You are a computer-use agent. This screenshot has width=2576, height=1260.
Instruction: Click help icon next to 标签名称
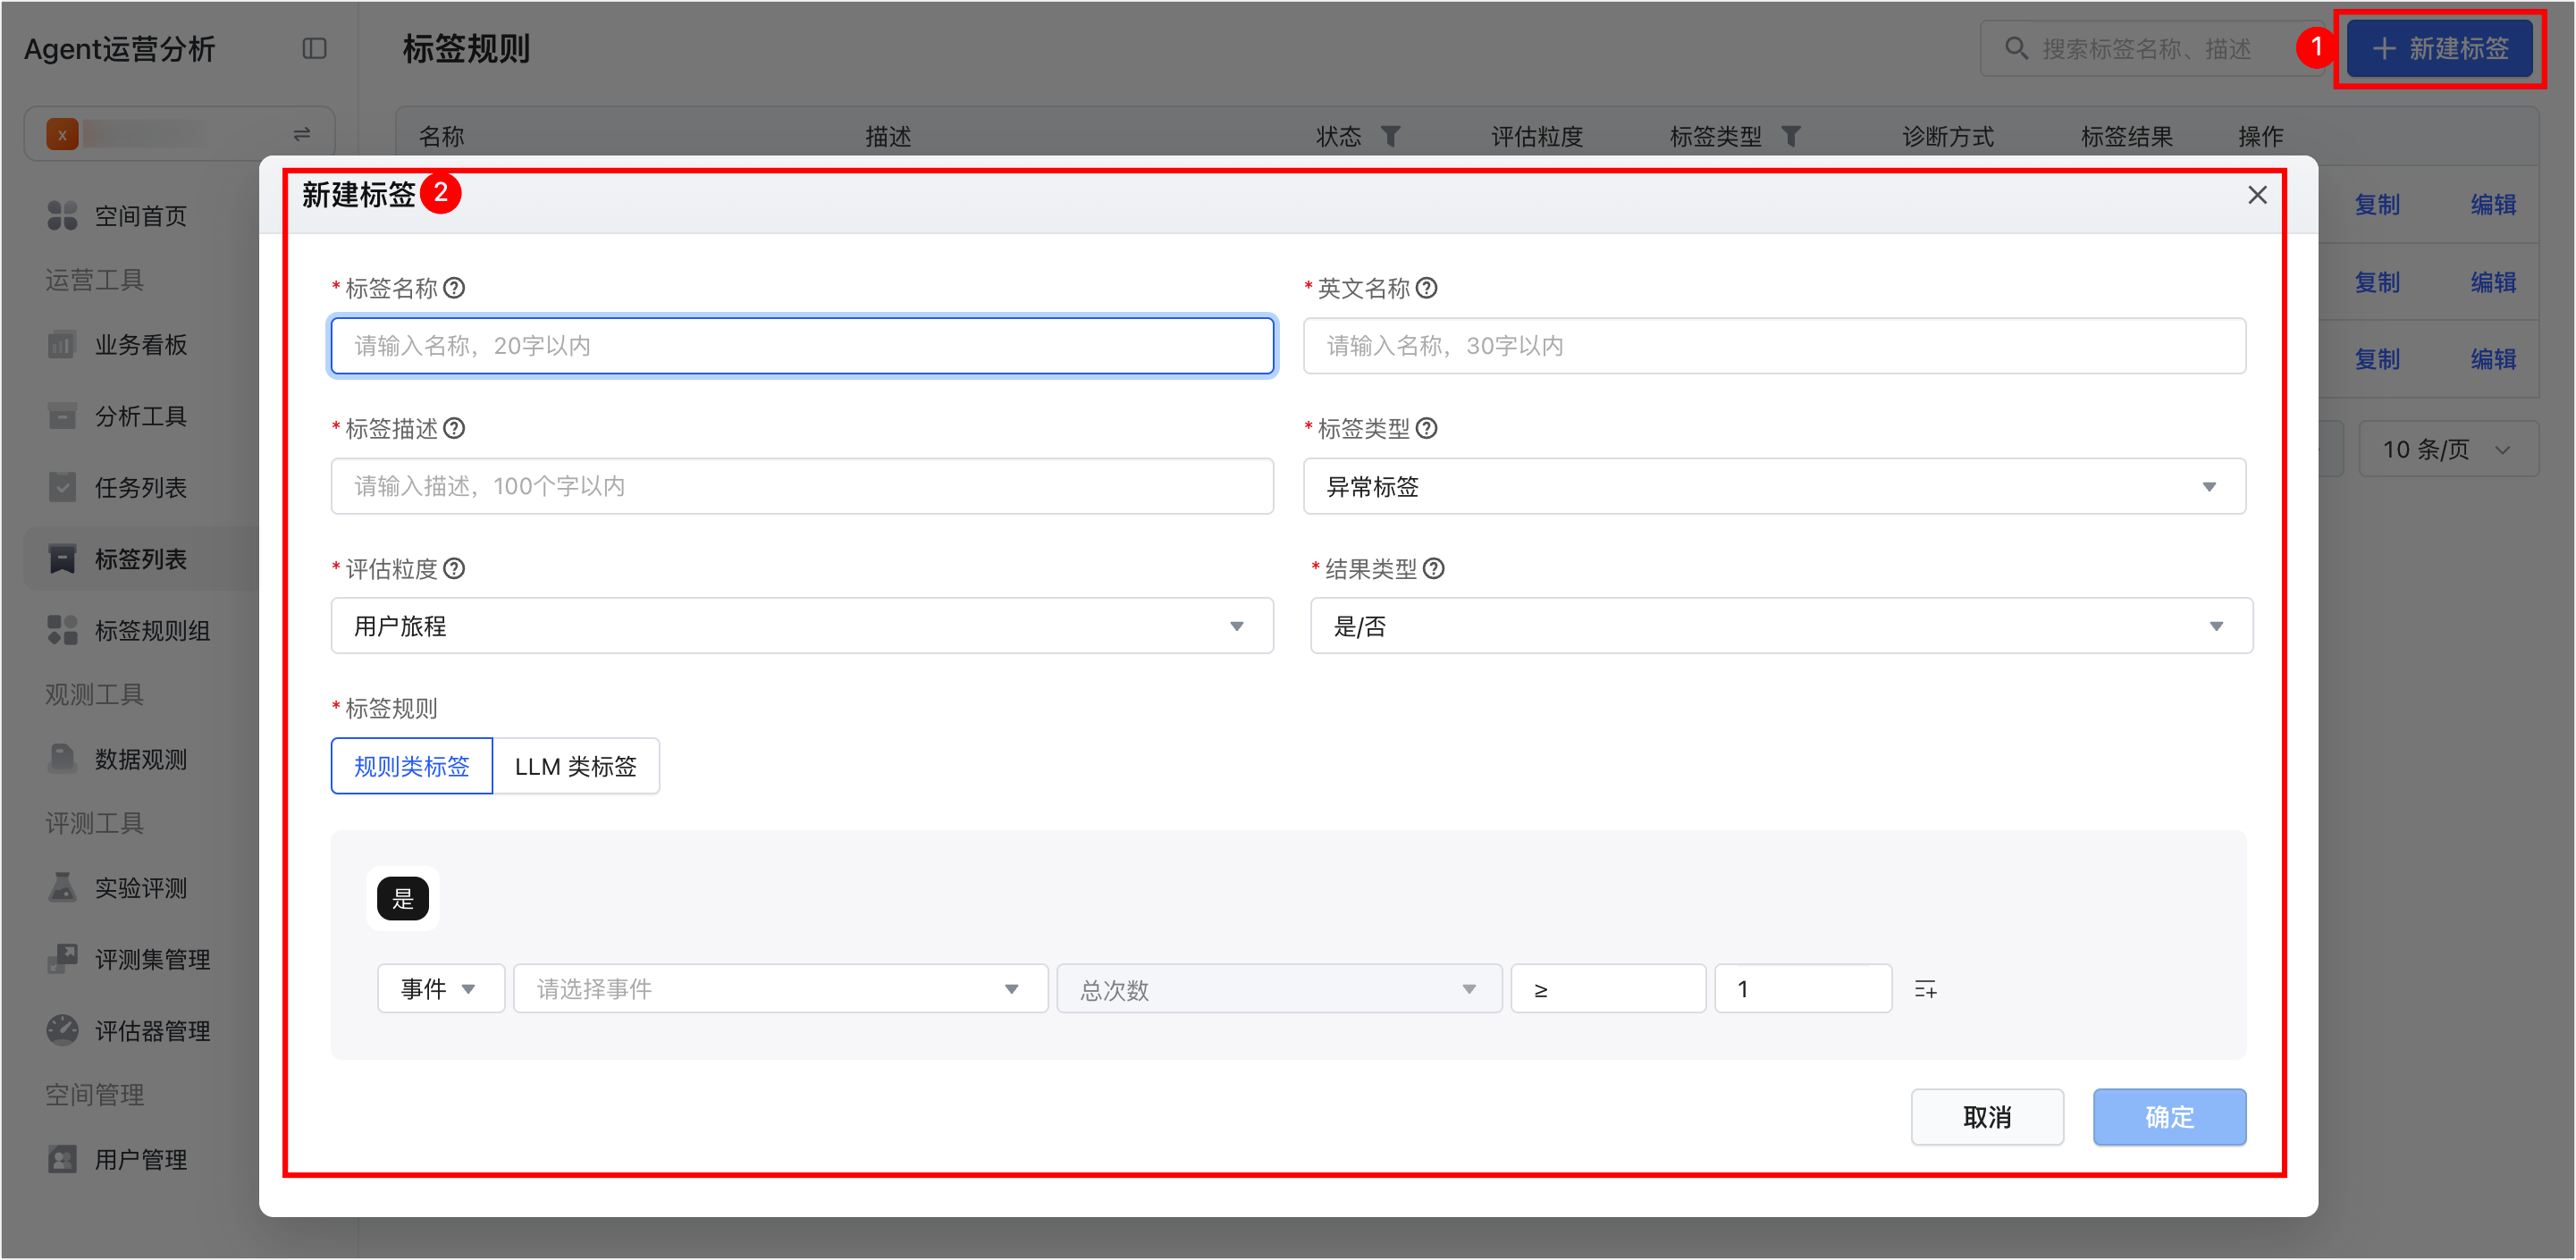pos(454,288)
